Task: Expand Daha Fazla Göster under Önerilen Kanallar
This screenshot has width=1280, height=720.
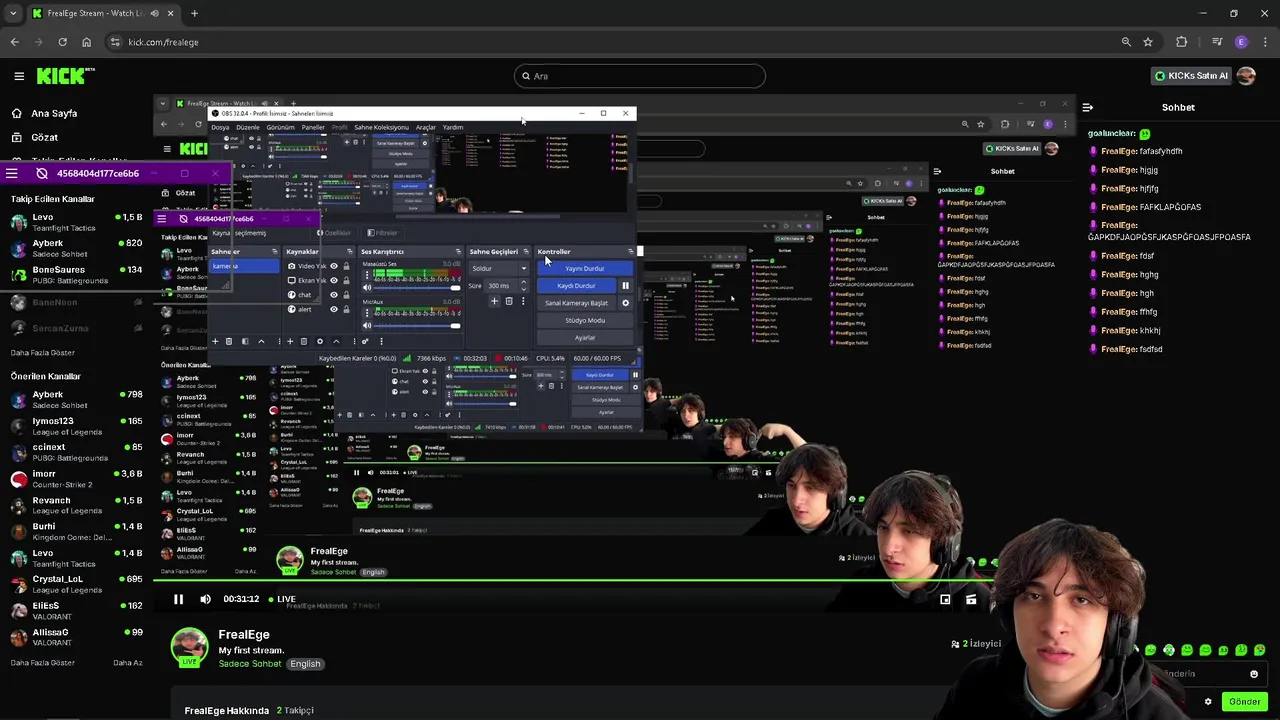Action: (x=42, y=662)
